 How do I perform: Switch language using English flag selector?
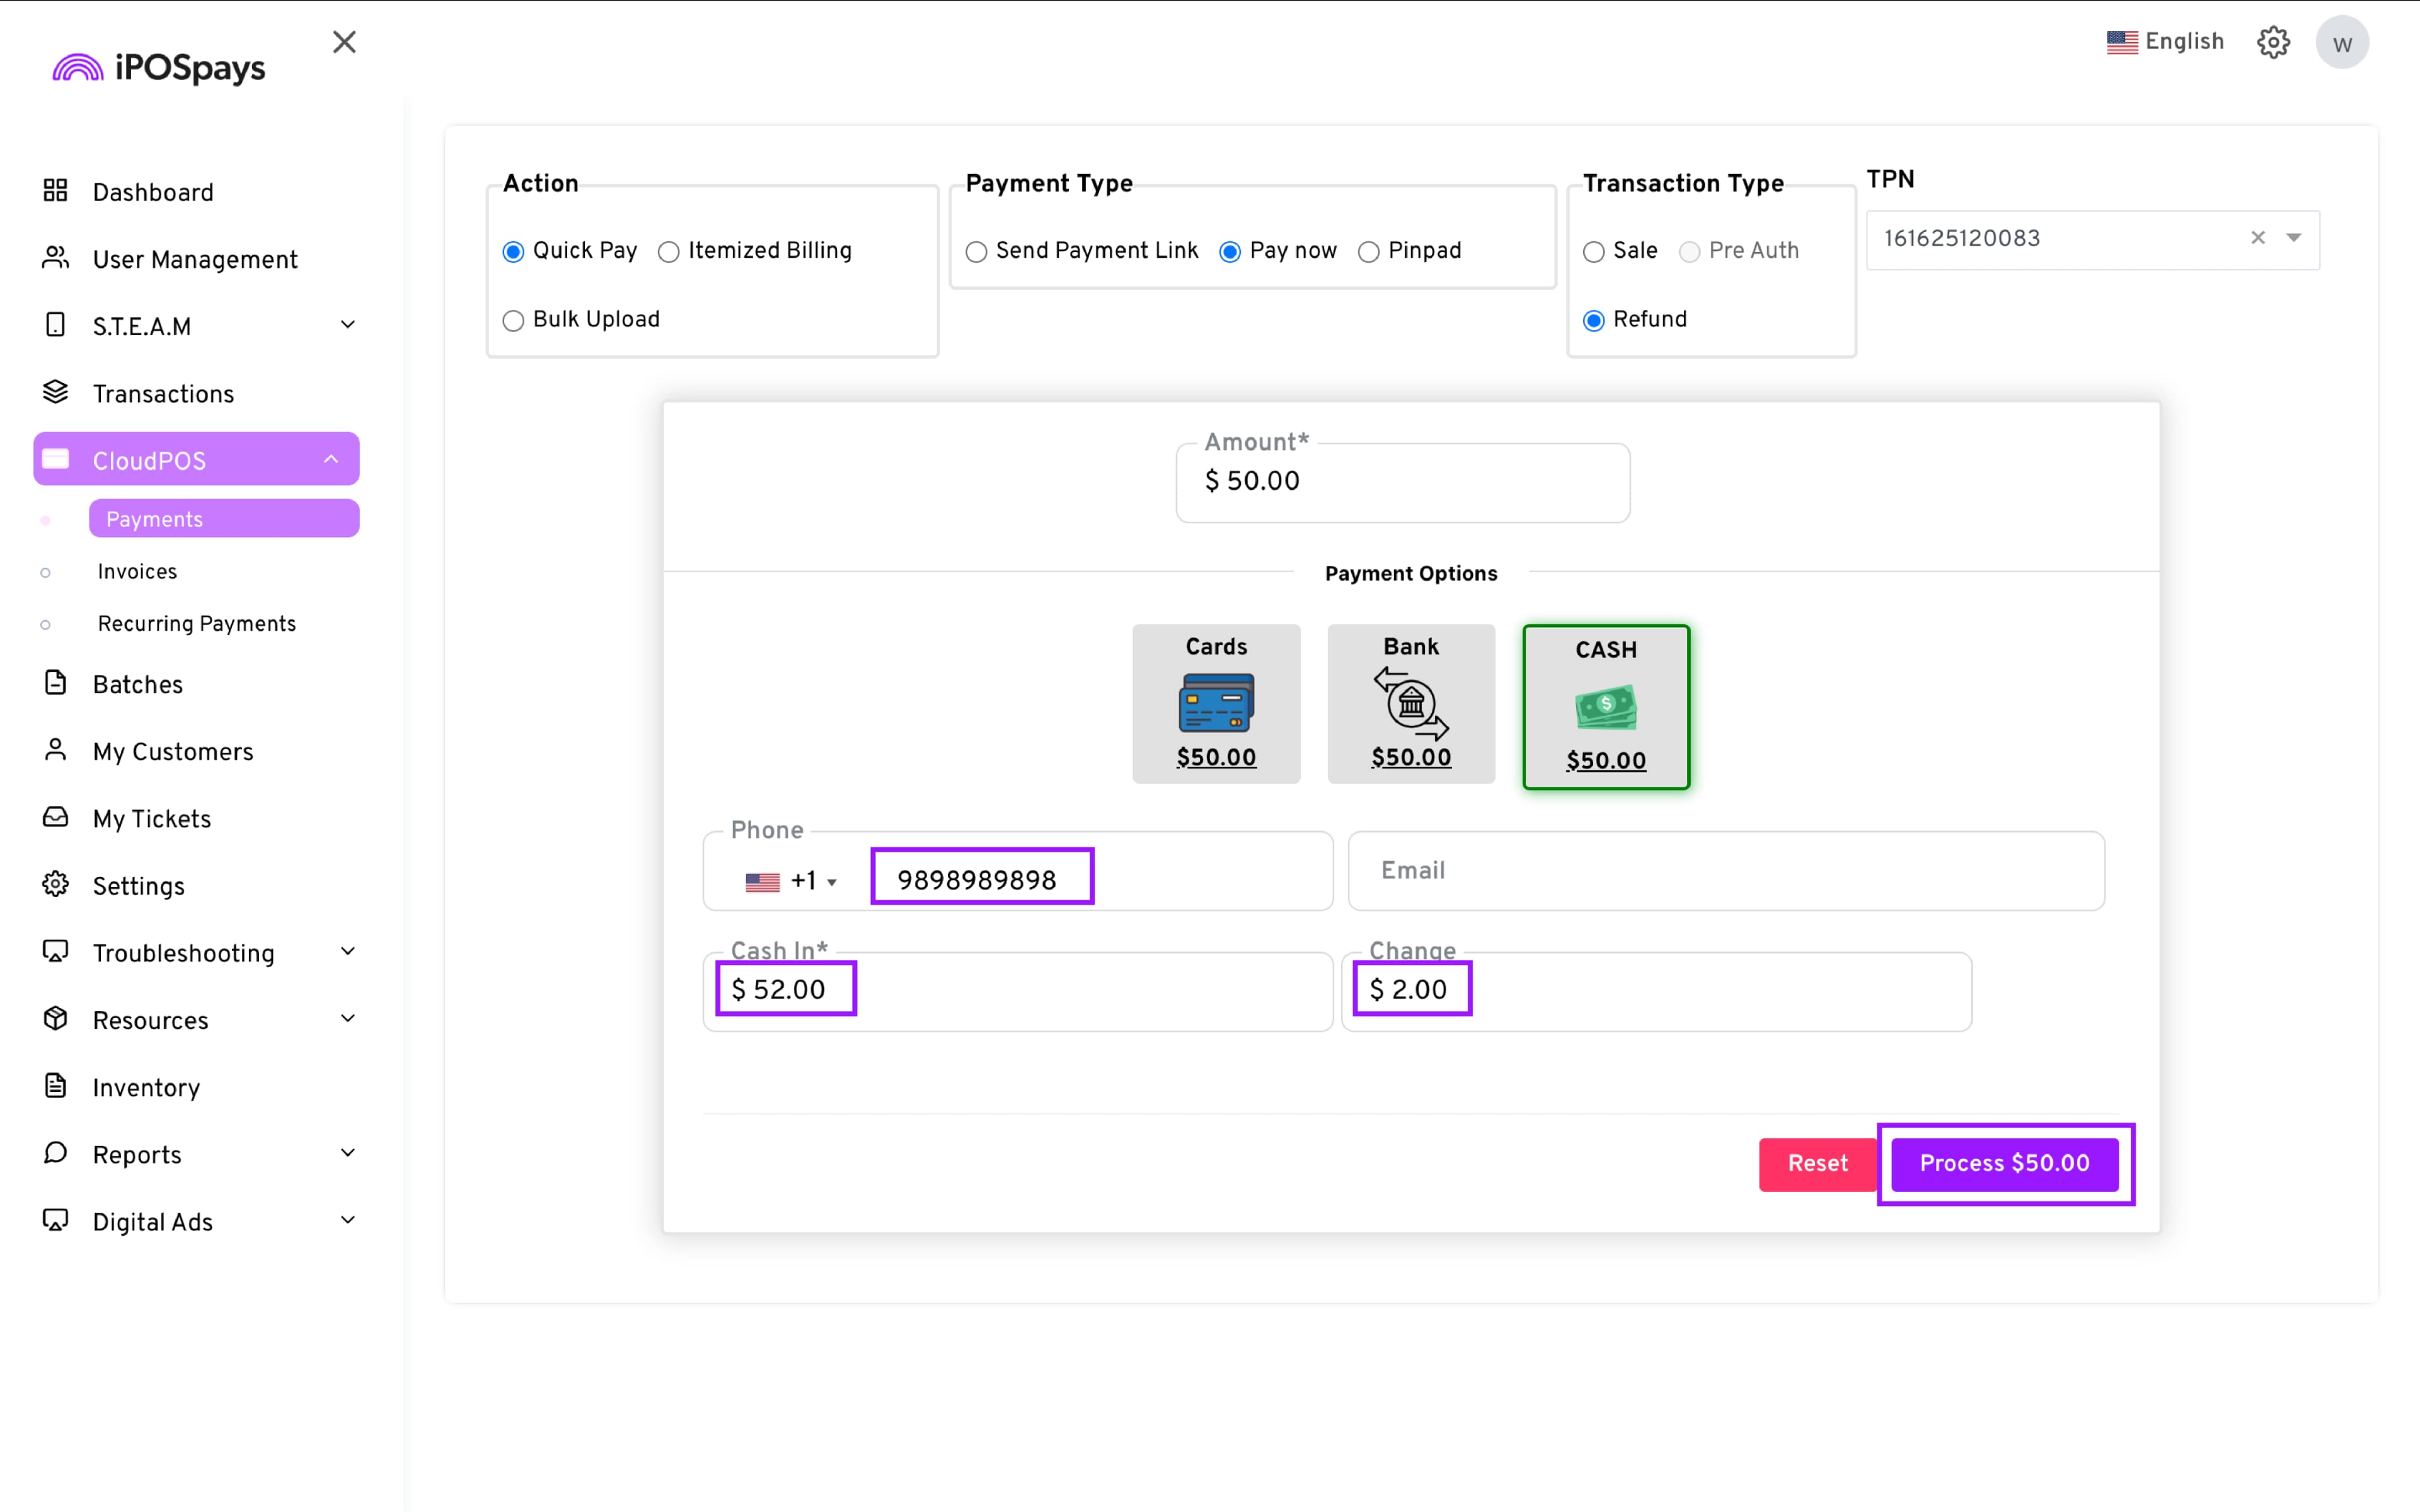pos(2165,42)
